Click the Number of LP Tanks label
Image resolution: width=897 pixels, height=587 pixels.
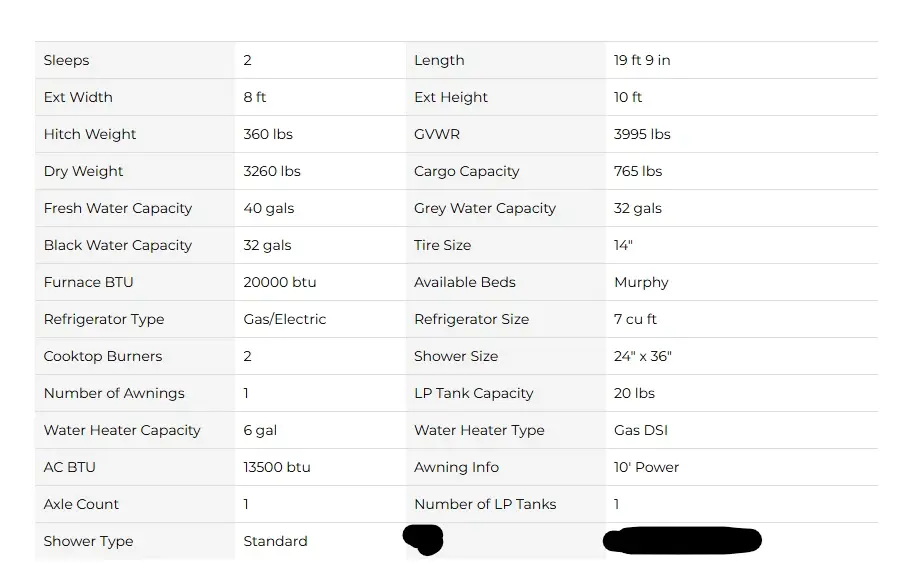click(x=485, y=504)
